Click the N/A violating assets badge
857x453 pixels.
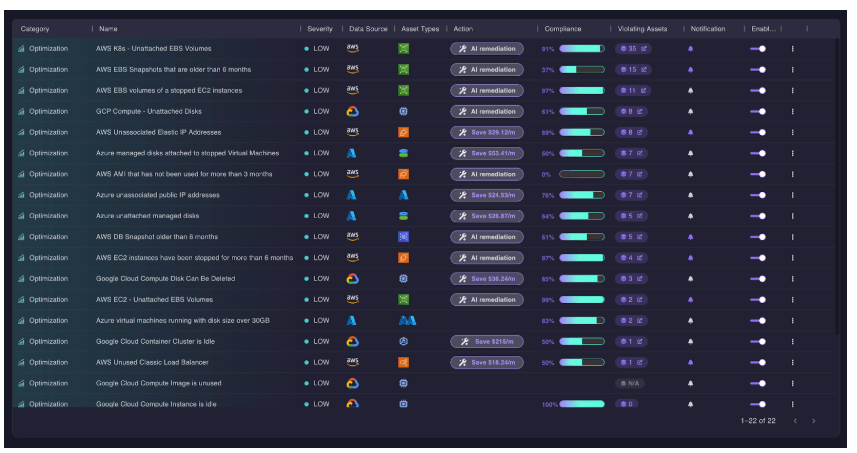click(630, 383)
